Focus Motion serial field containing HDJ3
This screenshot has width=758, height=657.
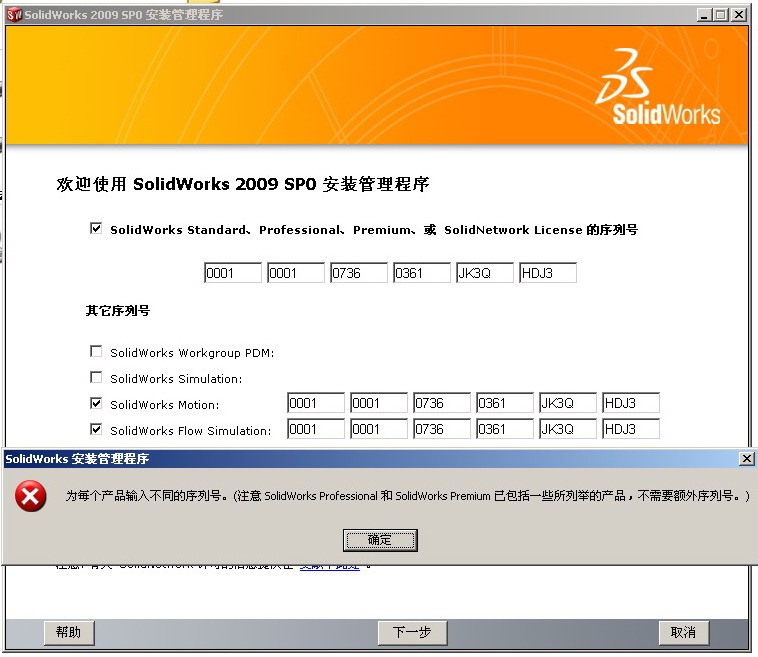[x=631, y=403]
